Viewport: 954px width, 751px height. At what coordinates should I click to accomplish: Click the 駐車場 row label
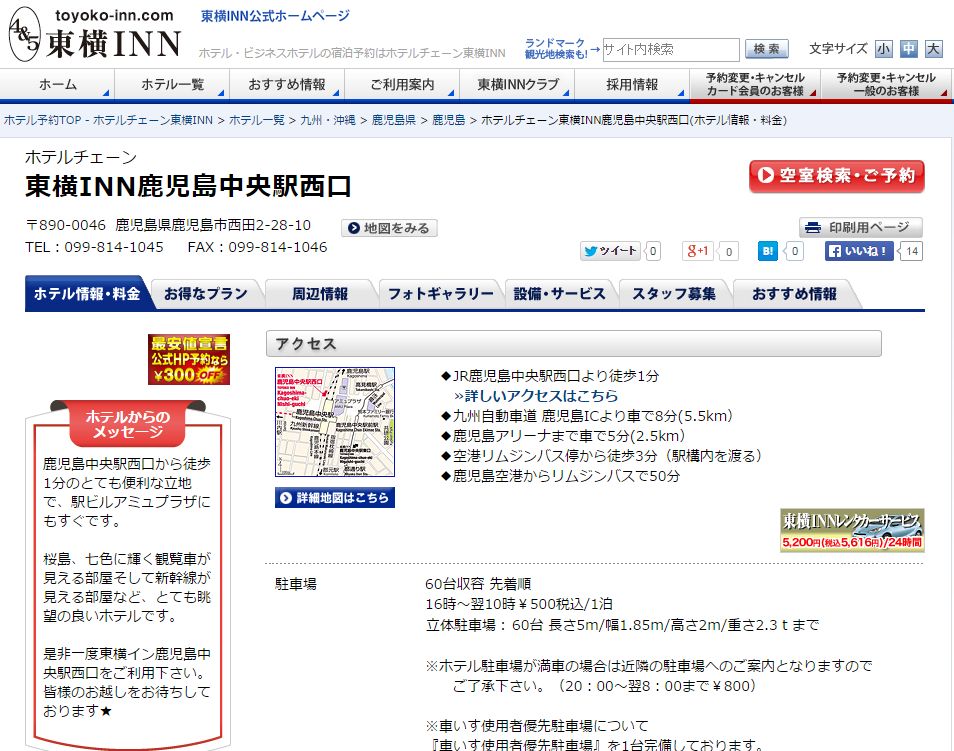point(296,584)
